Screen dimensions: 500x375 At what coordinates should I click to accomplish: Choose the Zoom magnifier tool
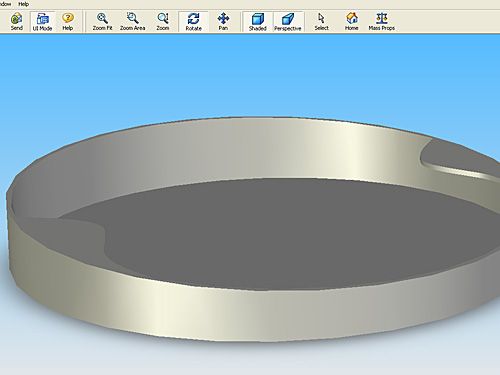(163, 22)
